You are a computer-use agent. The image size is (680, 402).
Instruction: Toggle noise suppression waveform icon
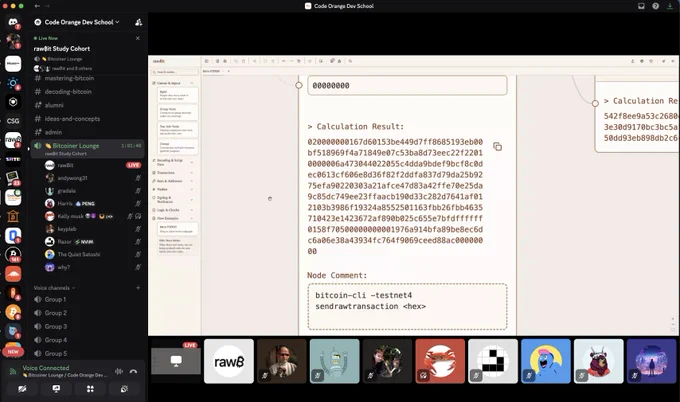[118, 371]
